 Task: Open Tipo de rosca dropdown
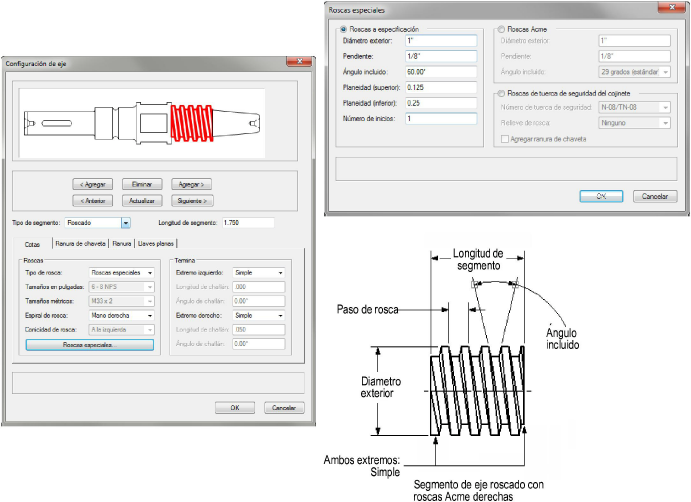(121, 273)
